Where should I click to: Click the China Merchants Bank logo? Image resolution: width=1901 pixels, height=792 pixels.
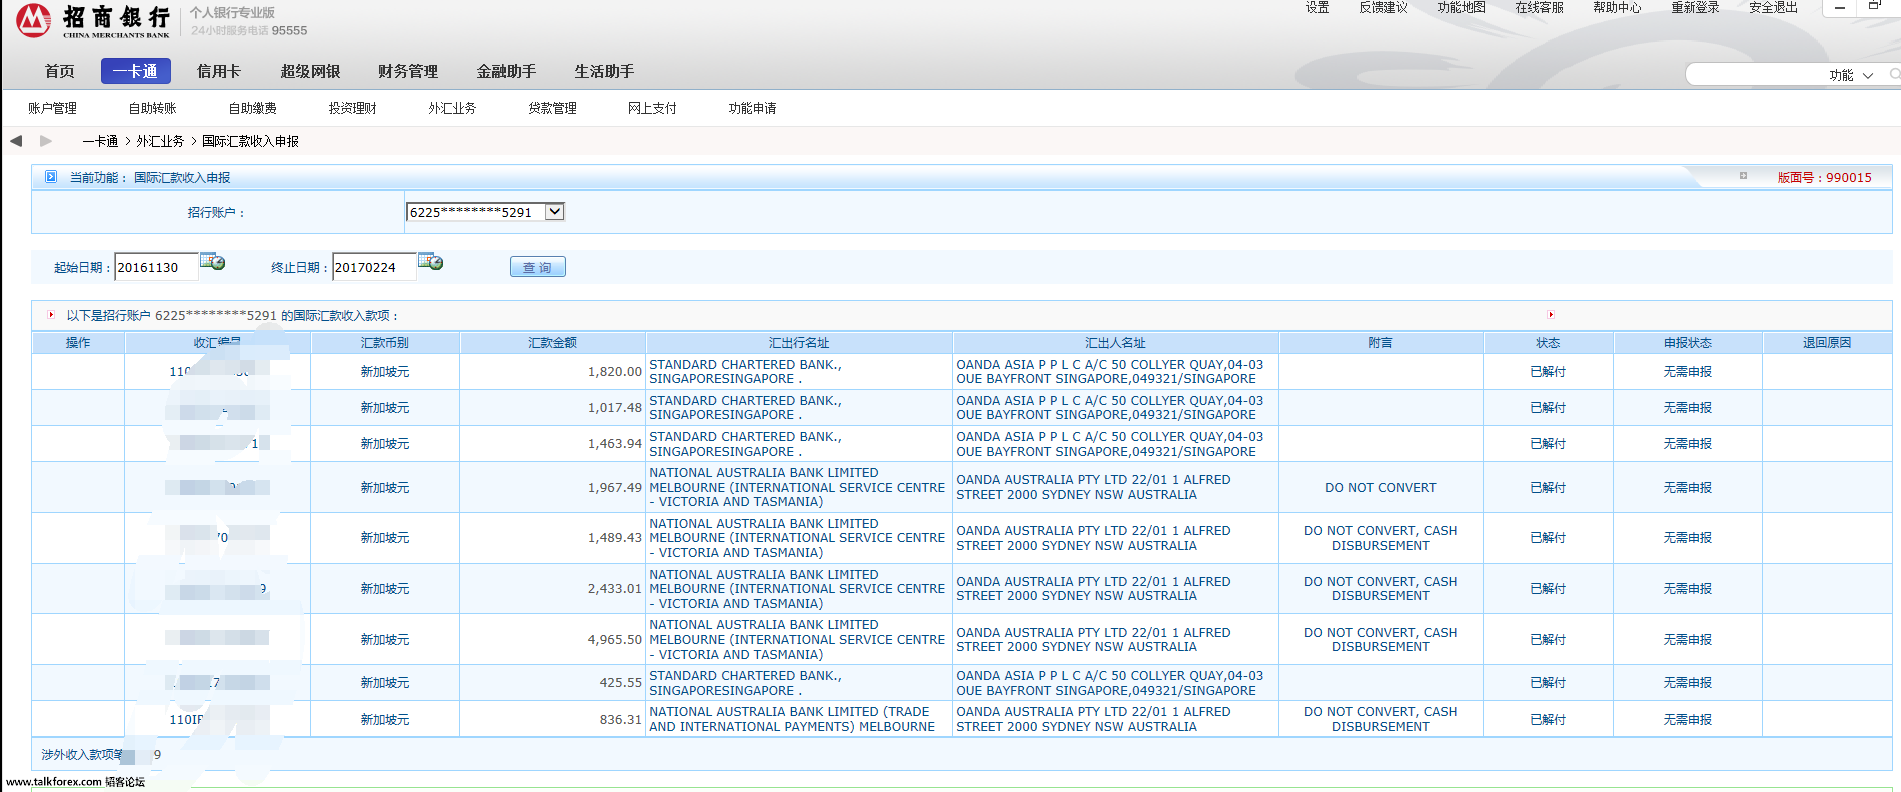(x=92, y=20)
